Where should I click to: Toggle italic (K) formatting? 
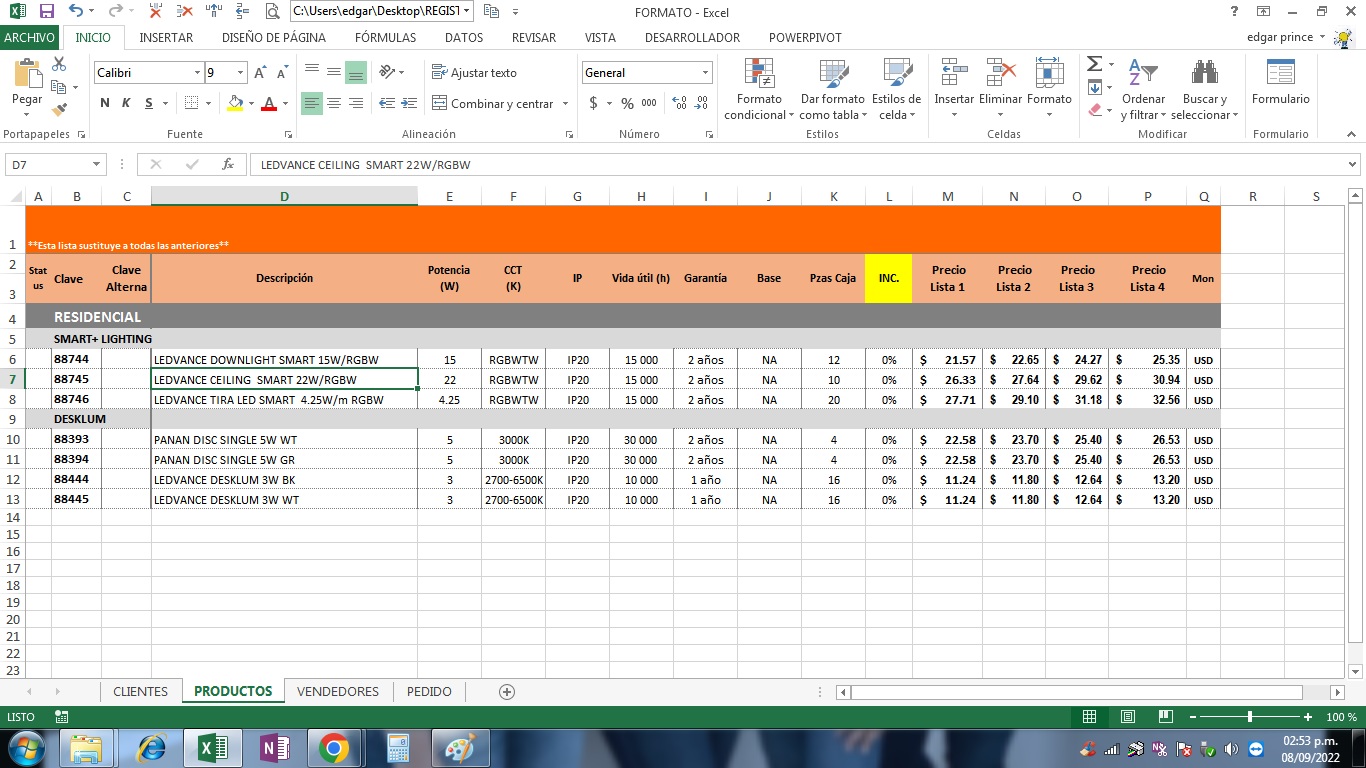point(126,103)
